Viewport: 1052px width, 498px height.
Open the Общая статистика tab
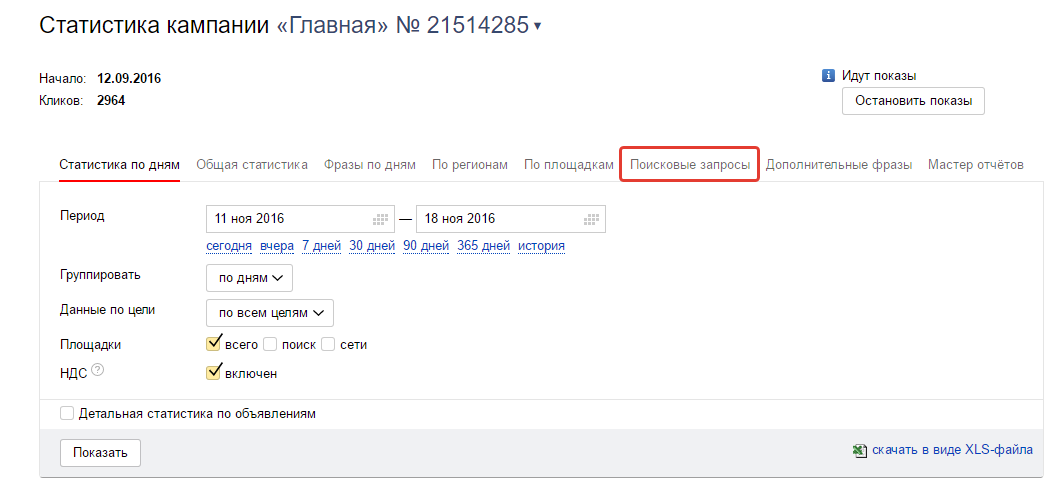[252, 164]
